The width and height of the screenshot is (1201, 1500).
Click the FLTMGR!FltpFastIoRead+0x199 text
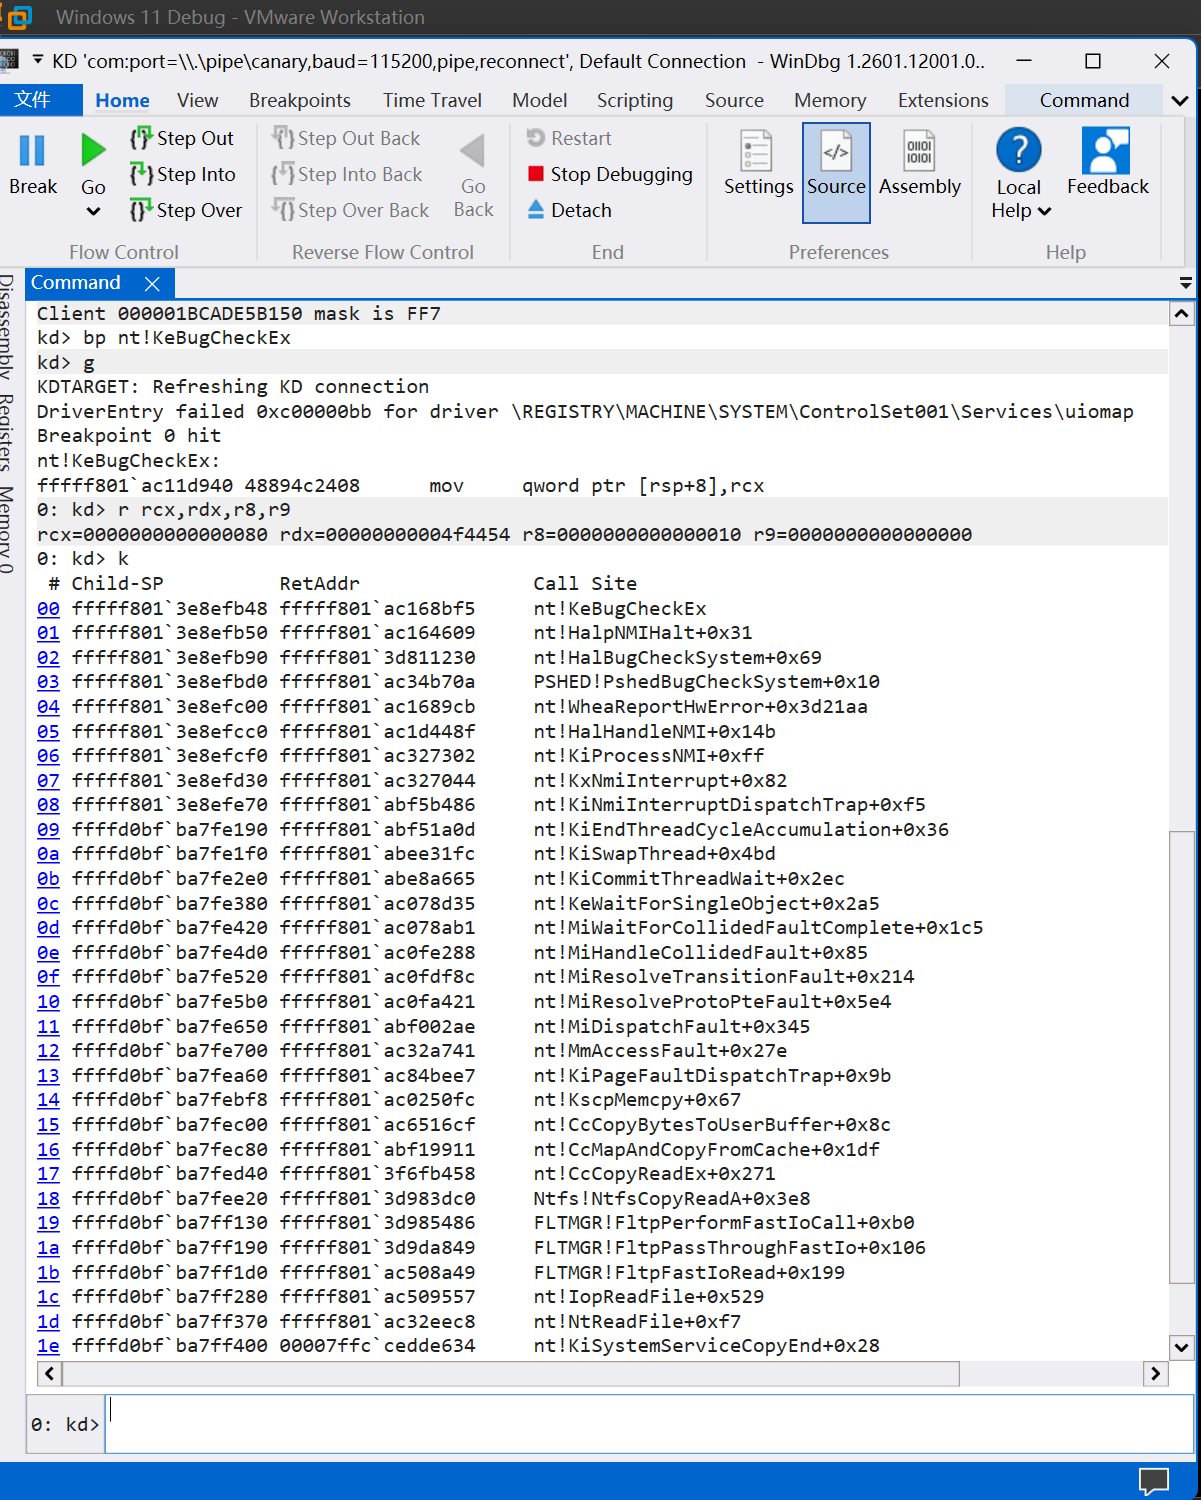(689, 1272)
